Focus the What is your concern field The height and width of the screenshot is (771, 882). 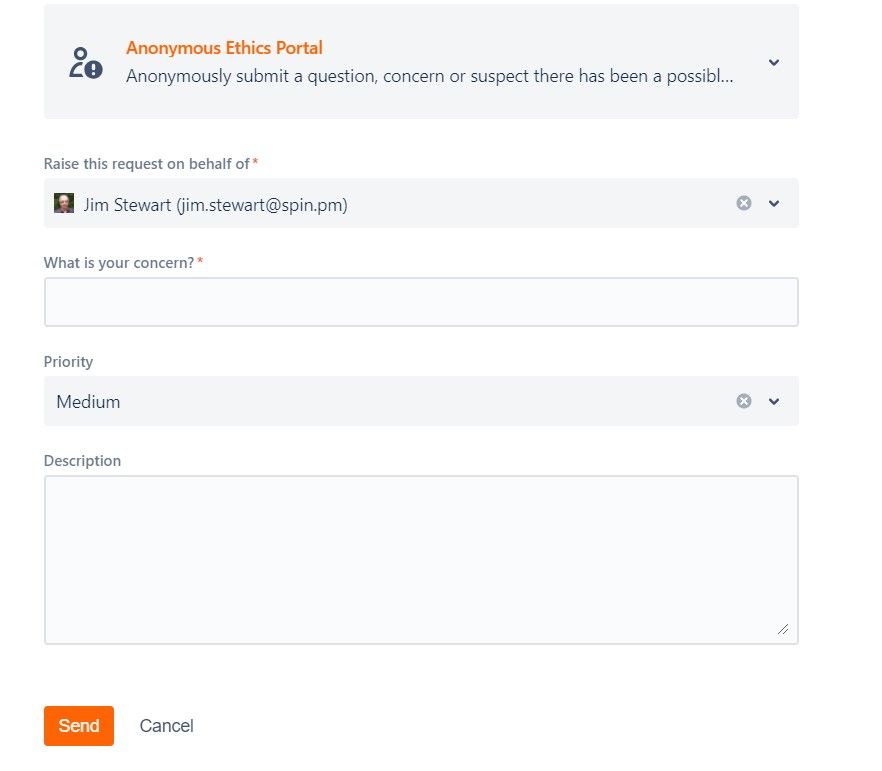point(421,302)
